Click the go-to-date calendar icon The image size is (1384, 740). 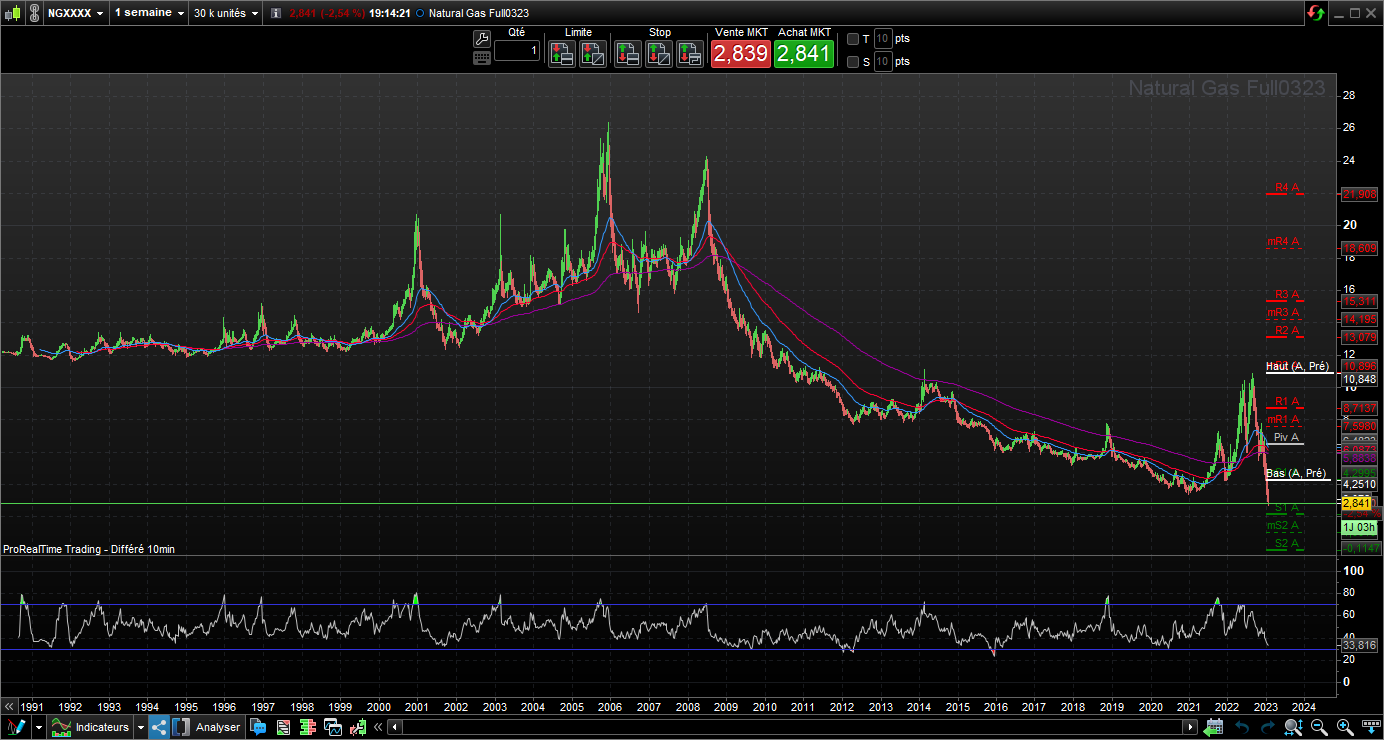pos(1214,727)
